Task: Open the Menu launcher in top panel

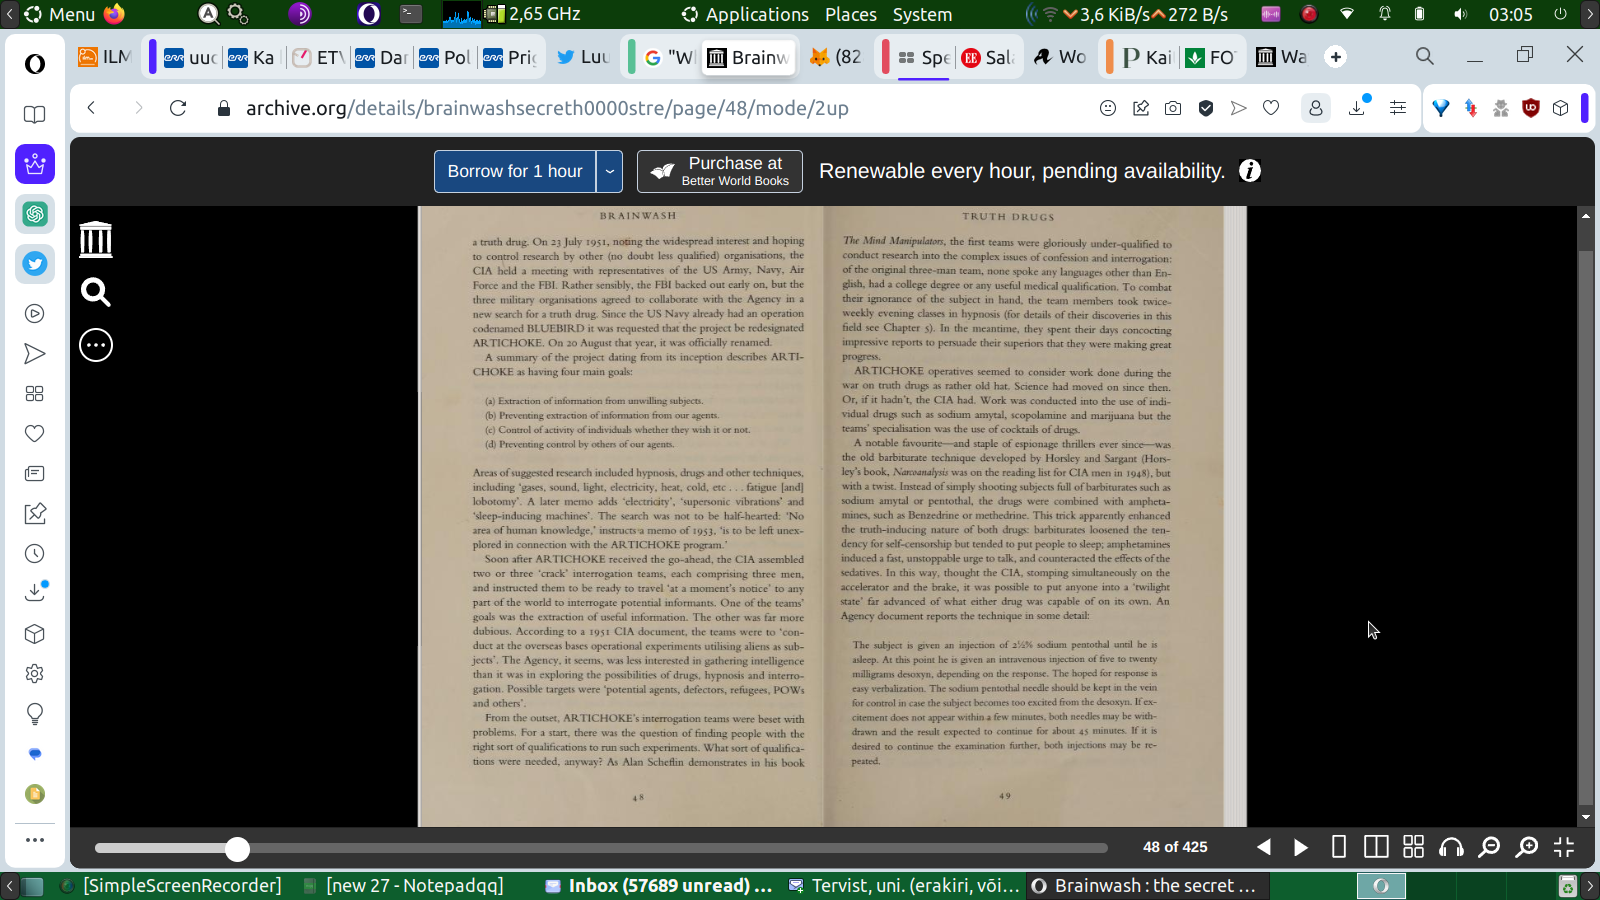Action: pyautogui.click(x=60, y=14)
